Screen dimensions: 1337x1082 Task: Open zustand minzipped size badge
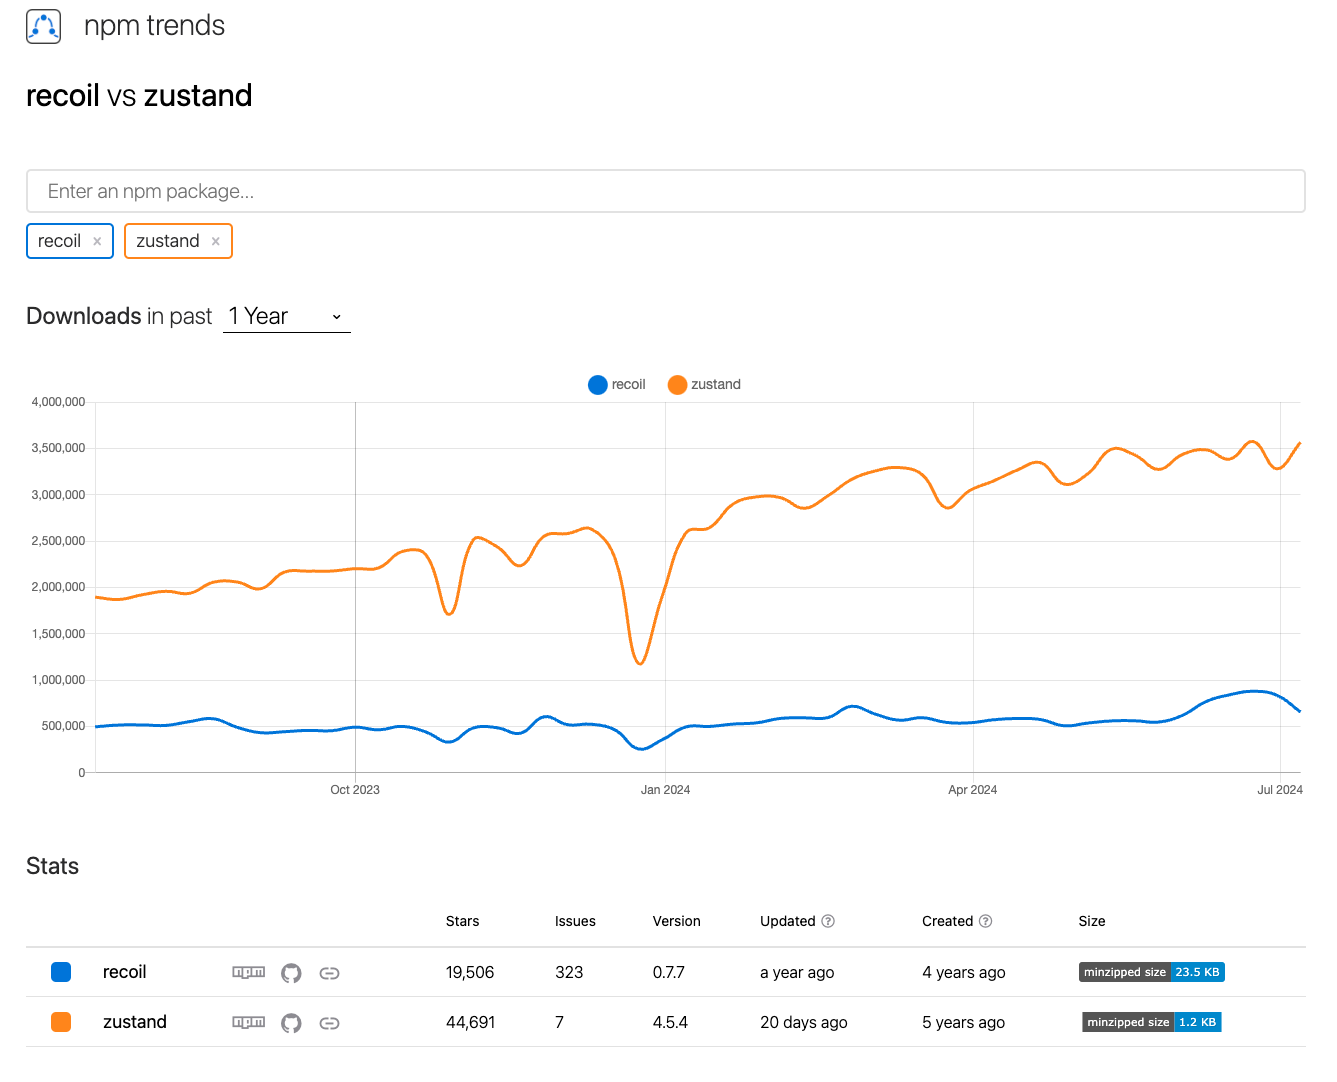pos(1152,1022)
